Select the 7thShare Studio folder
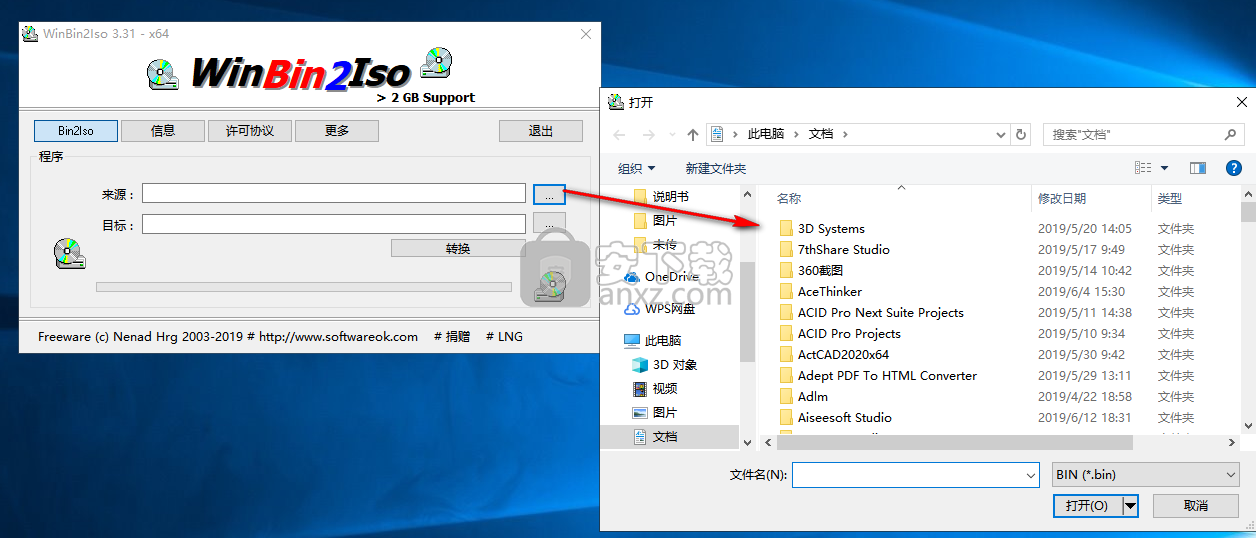 [x=844, y=249]
